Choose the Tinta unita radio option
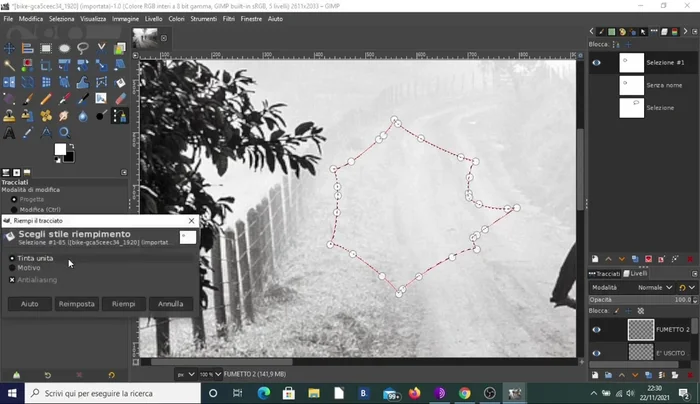Image resolution: width=700 pixels, height=404 pixels. point(12,258)
